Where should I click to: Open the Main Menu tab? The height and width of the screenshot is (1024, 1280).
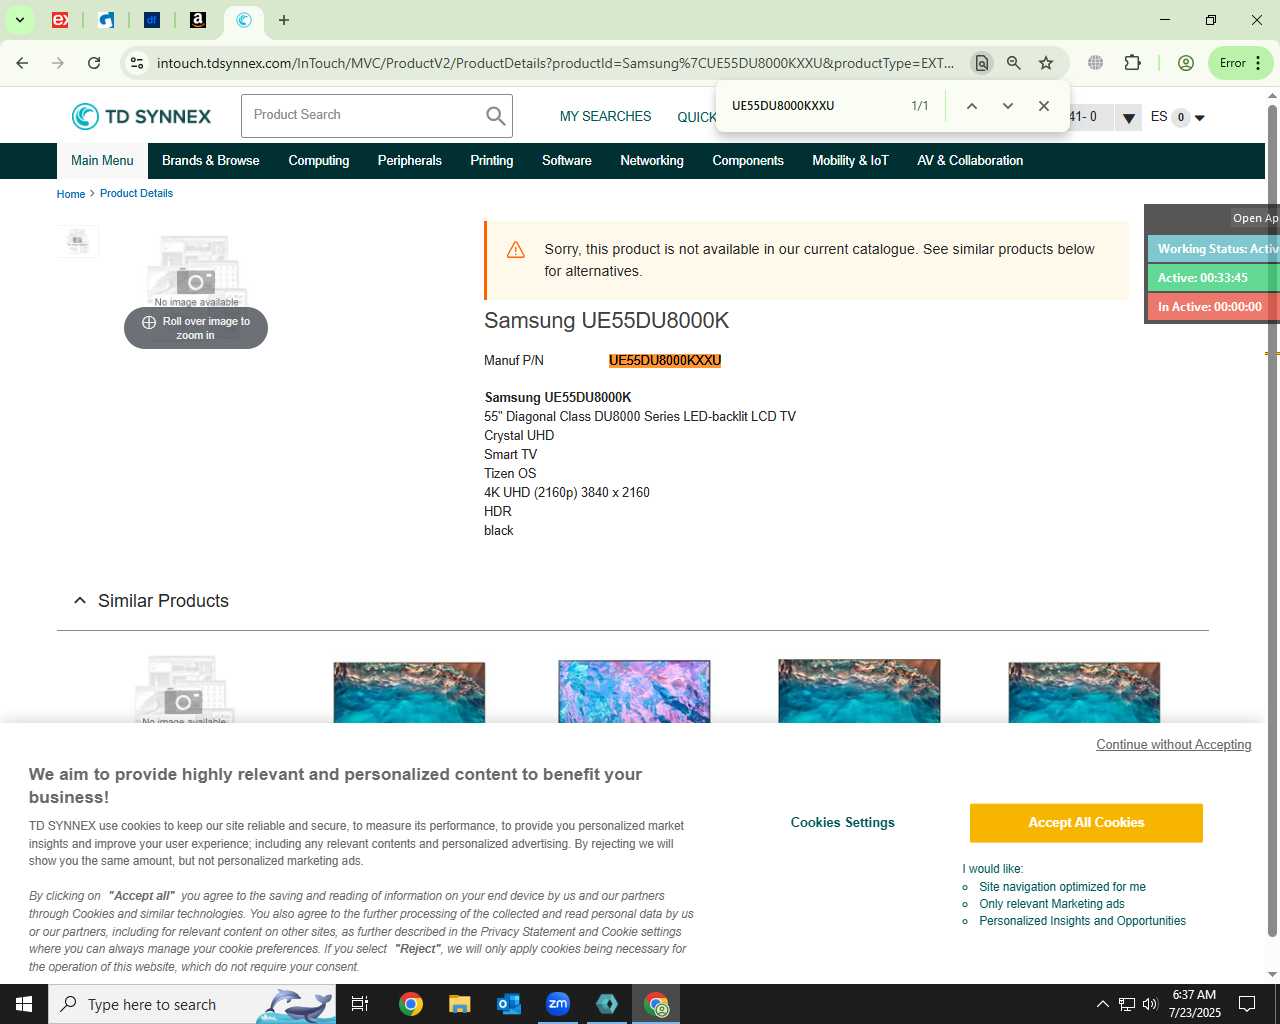click(102, 161)
